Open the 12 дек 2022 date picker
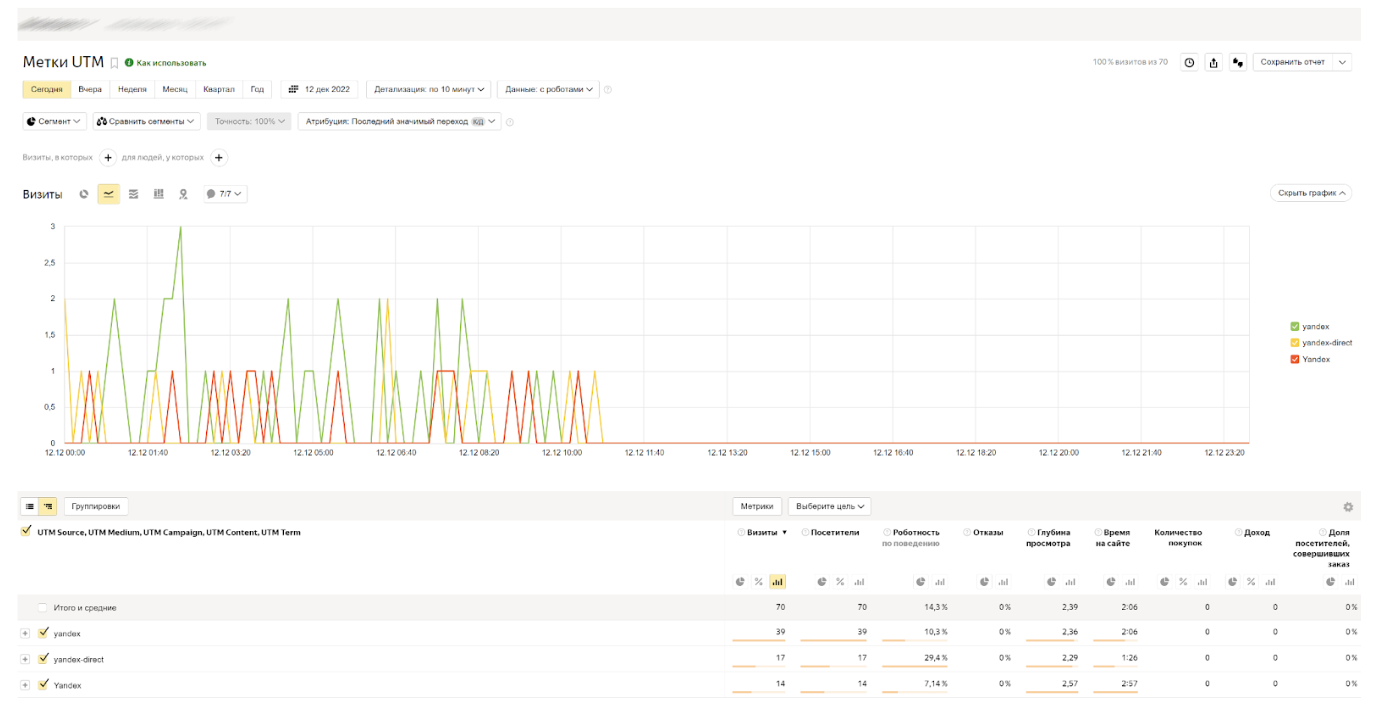The height and width of the screenshot is (722, 1379). pos(319,89)
